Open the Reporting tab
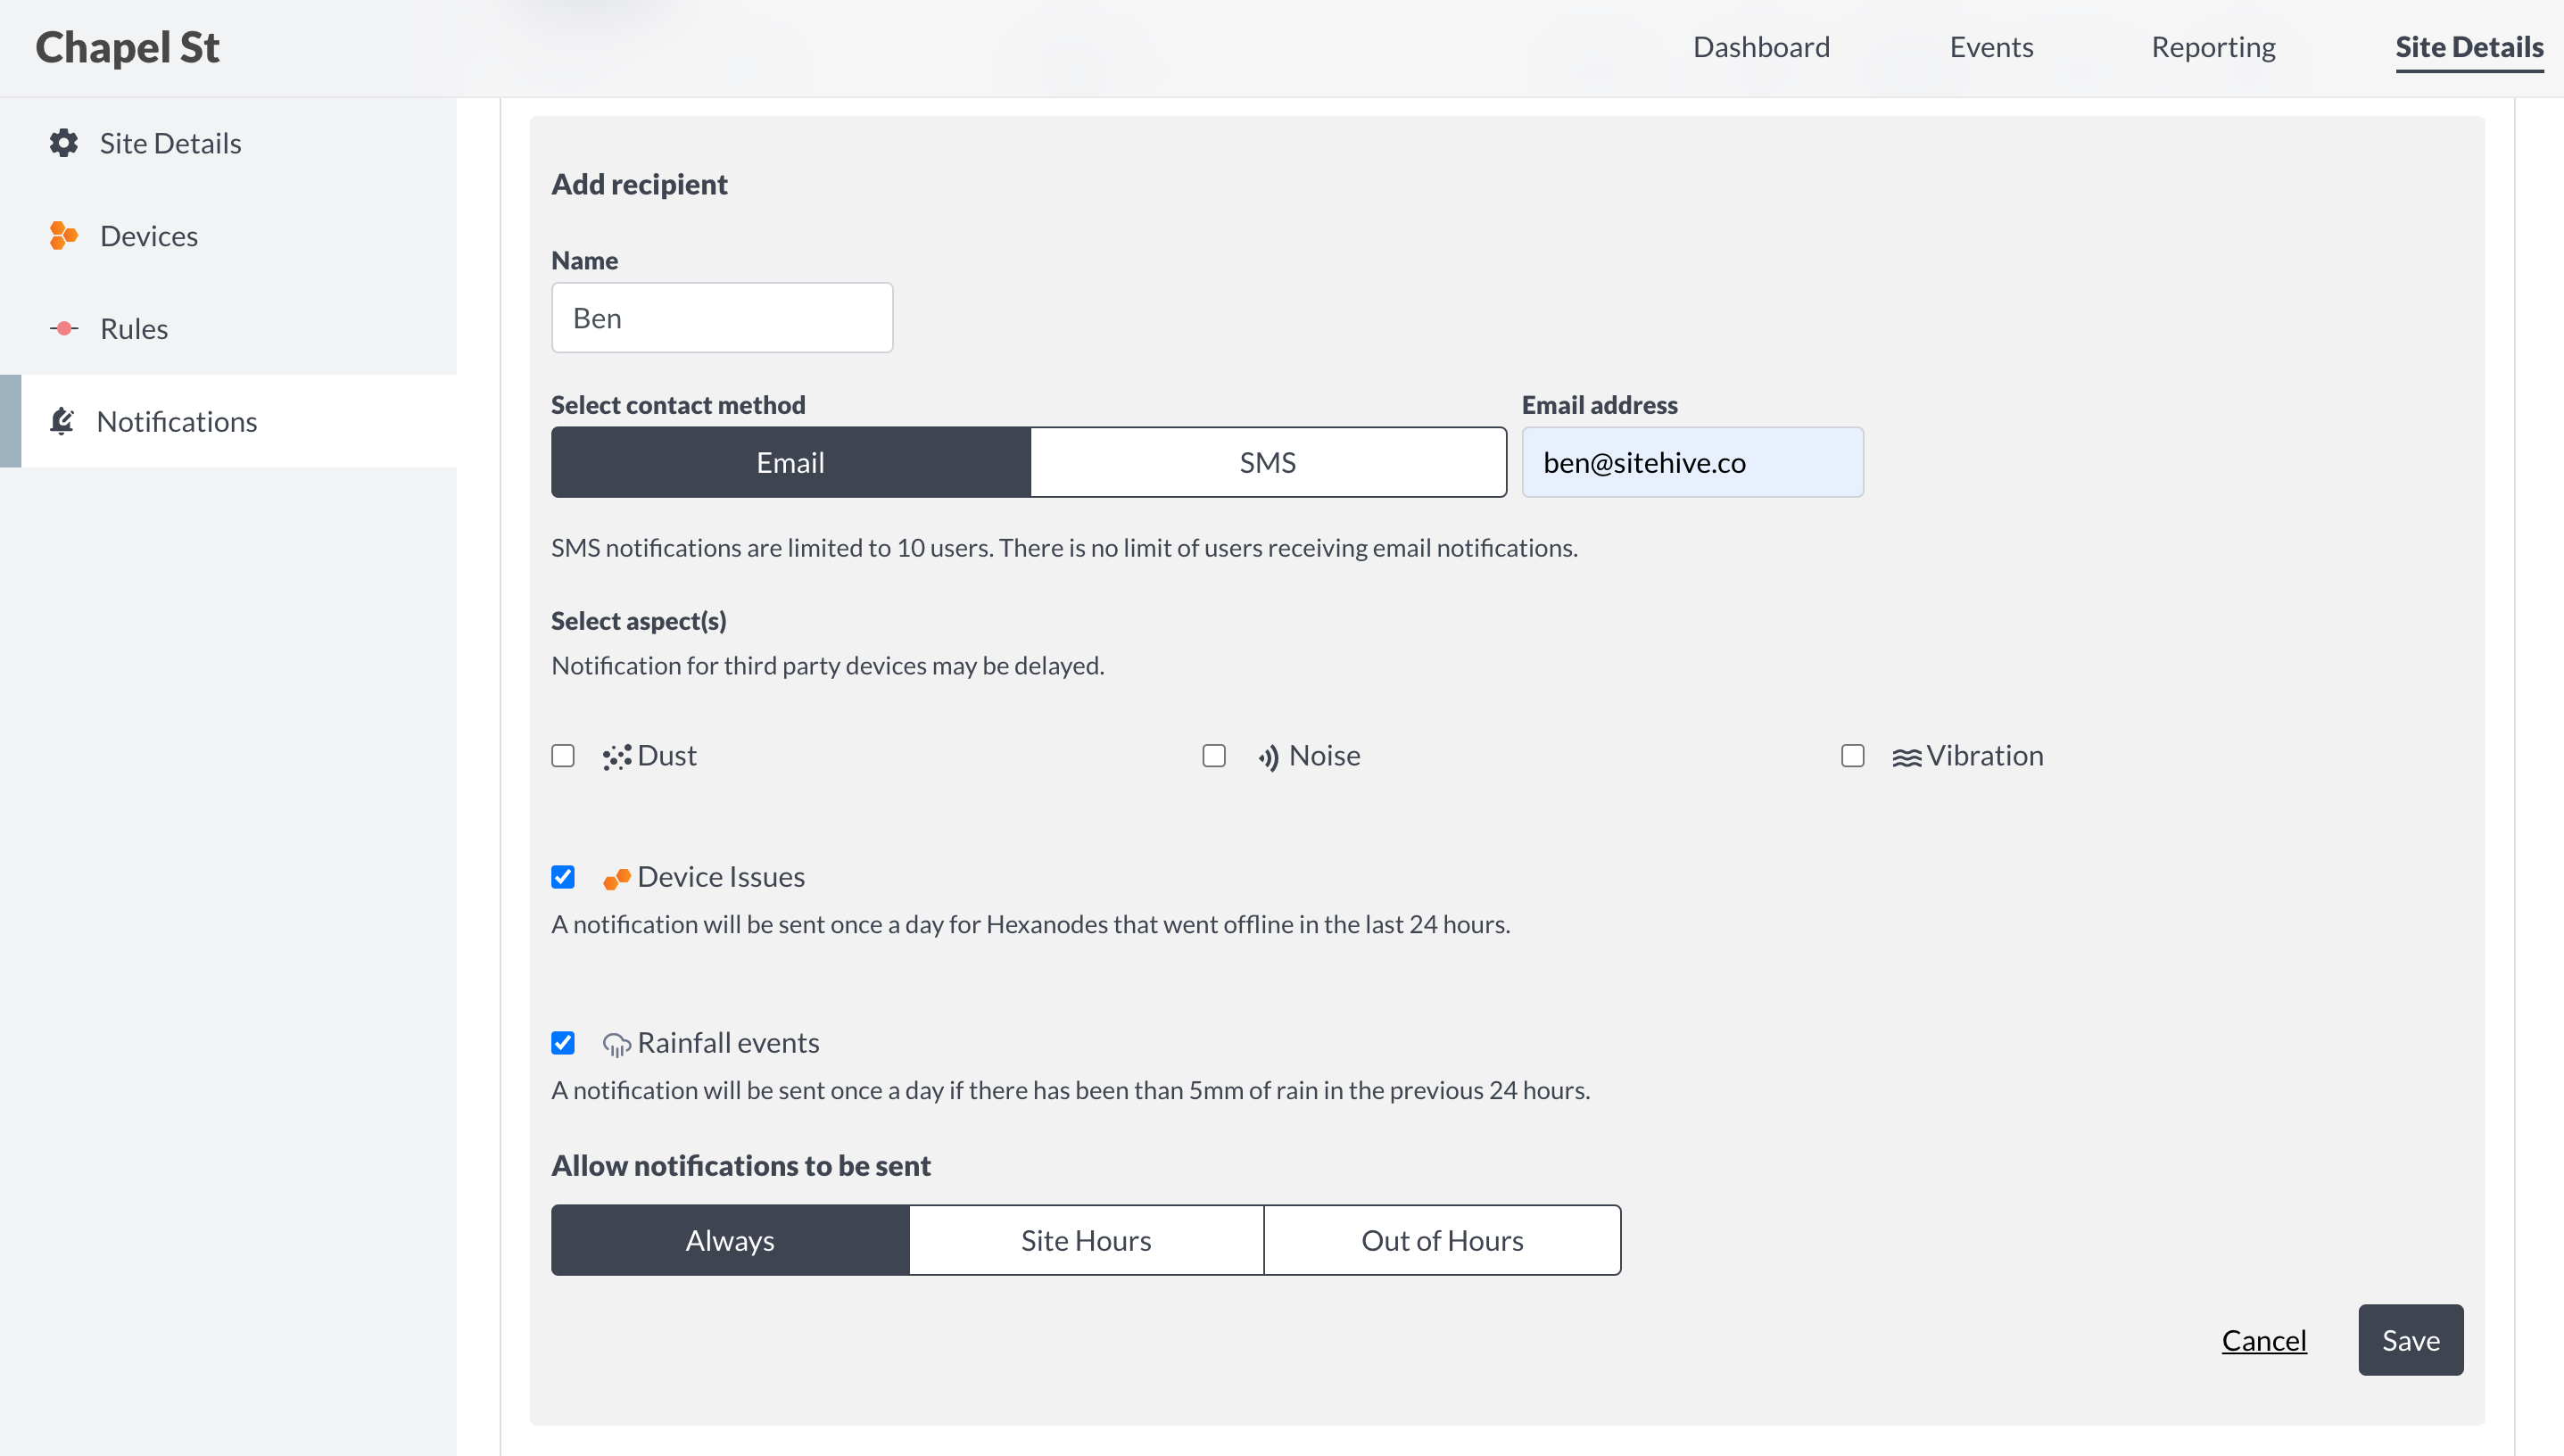Screen dimensions: 2564x1456 (2213, 47)
